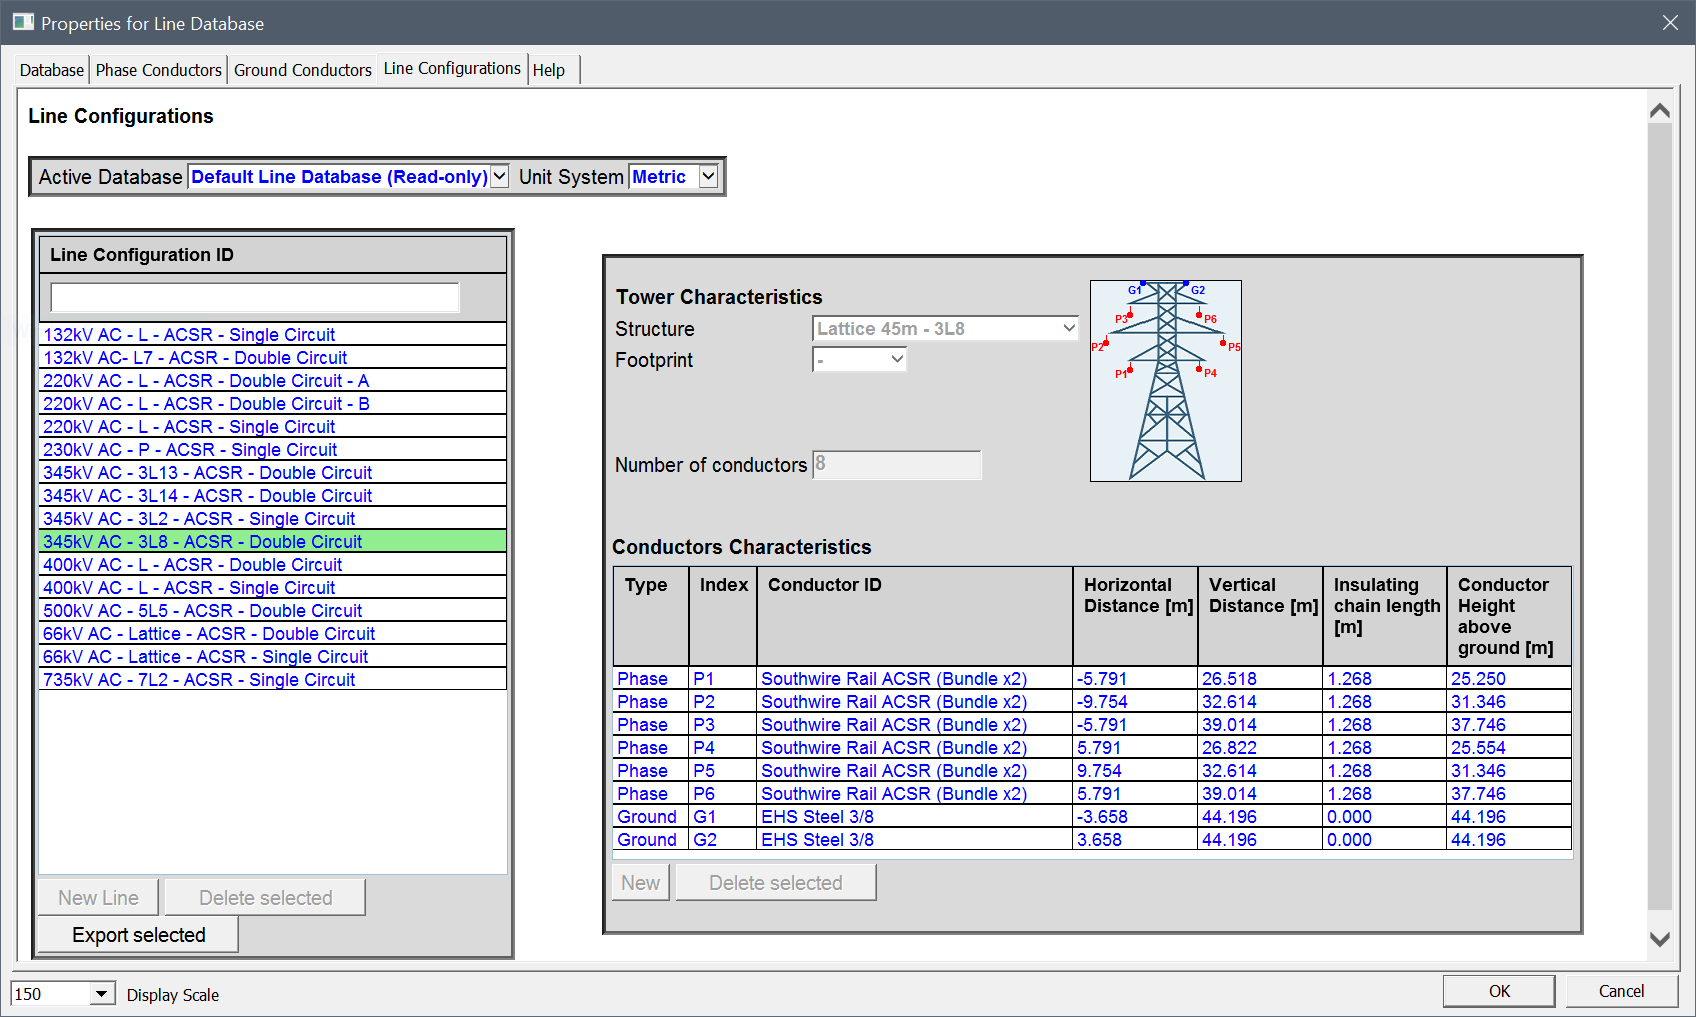This screenshot has height=1017, width=1696.
Task: Click the New Line button
Action: coord(97,897)
